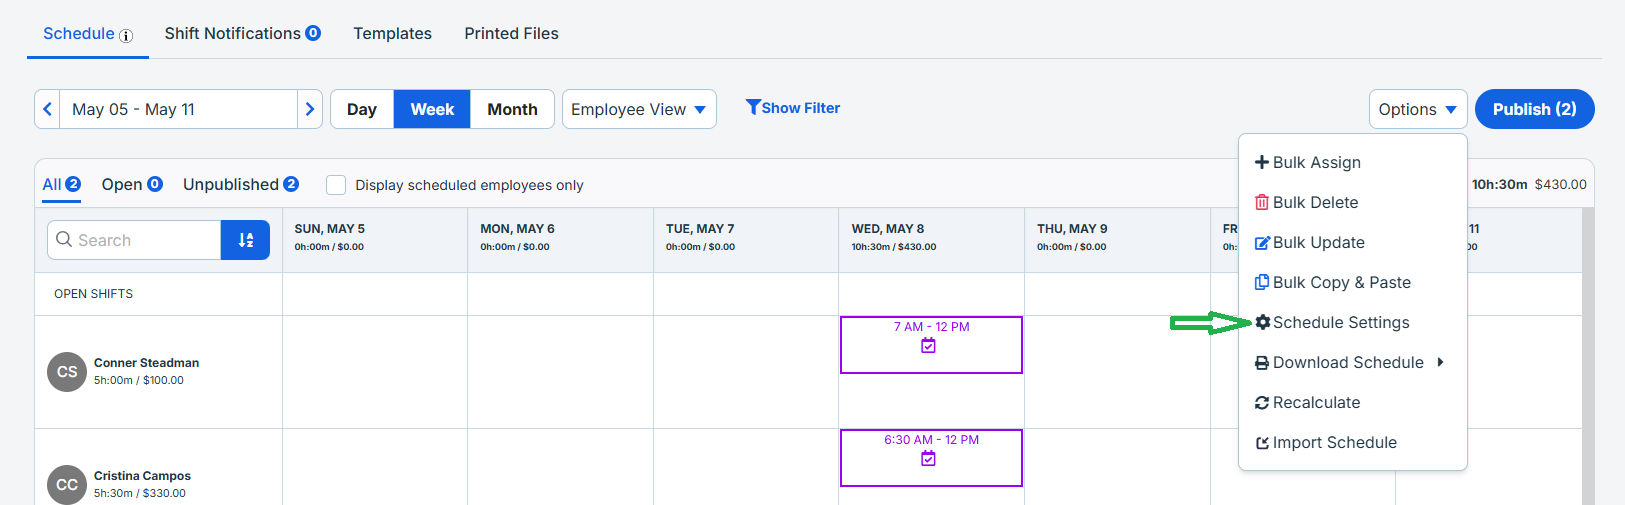Advance to next week with right arrow
This screenshot has width=1625, height=505.
click(x=310, y=109)
